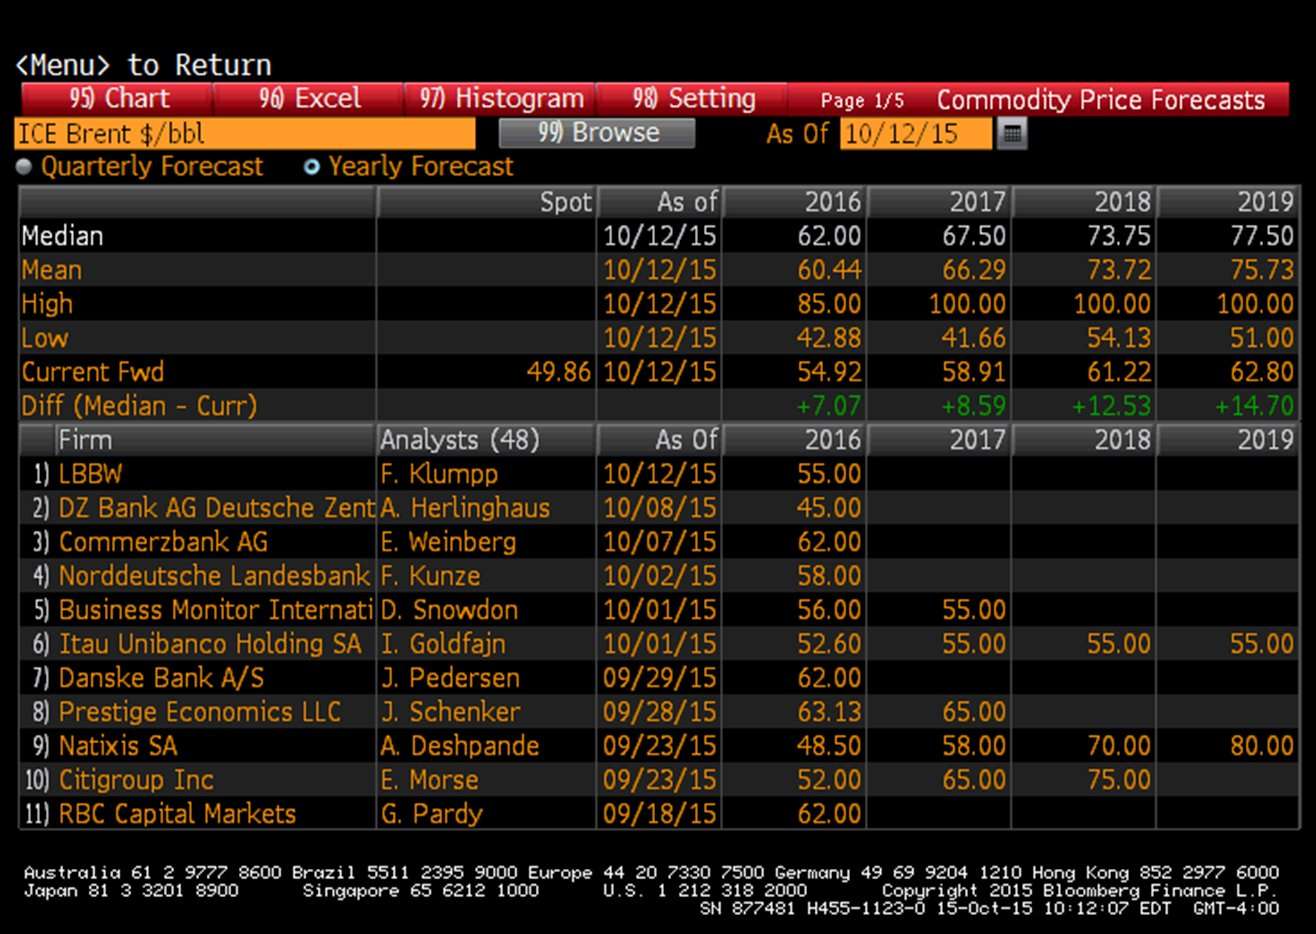Click analyst name A. Herlinghaus
Screen dimensions: 1316x934
[465, 508]
